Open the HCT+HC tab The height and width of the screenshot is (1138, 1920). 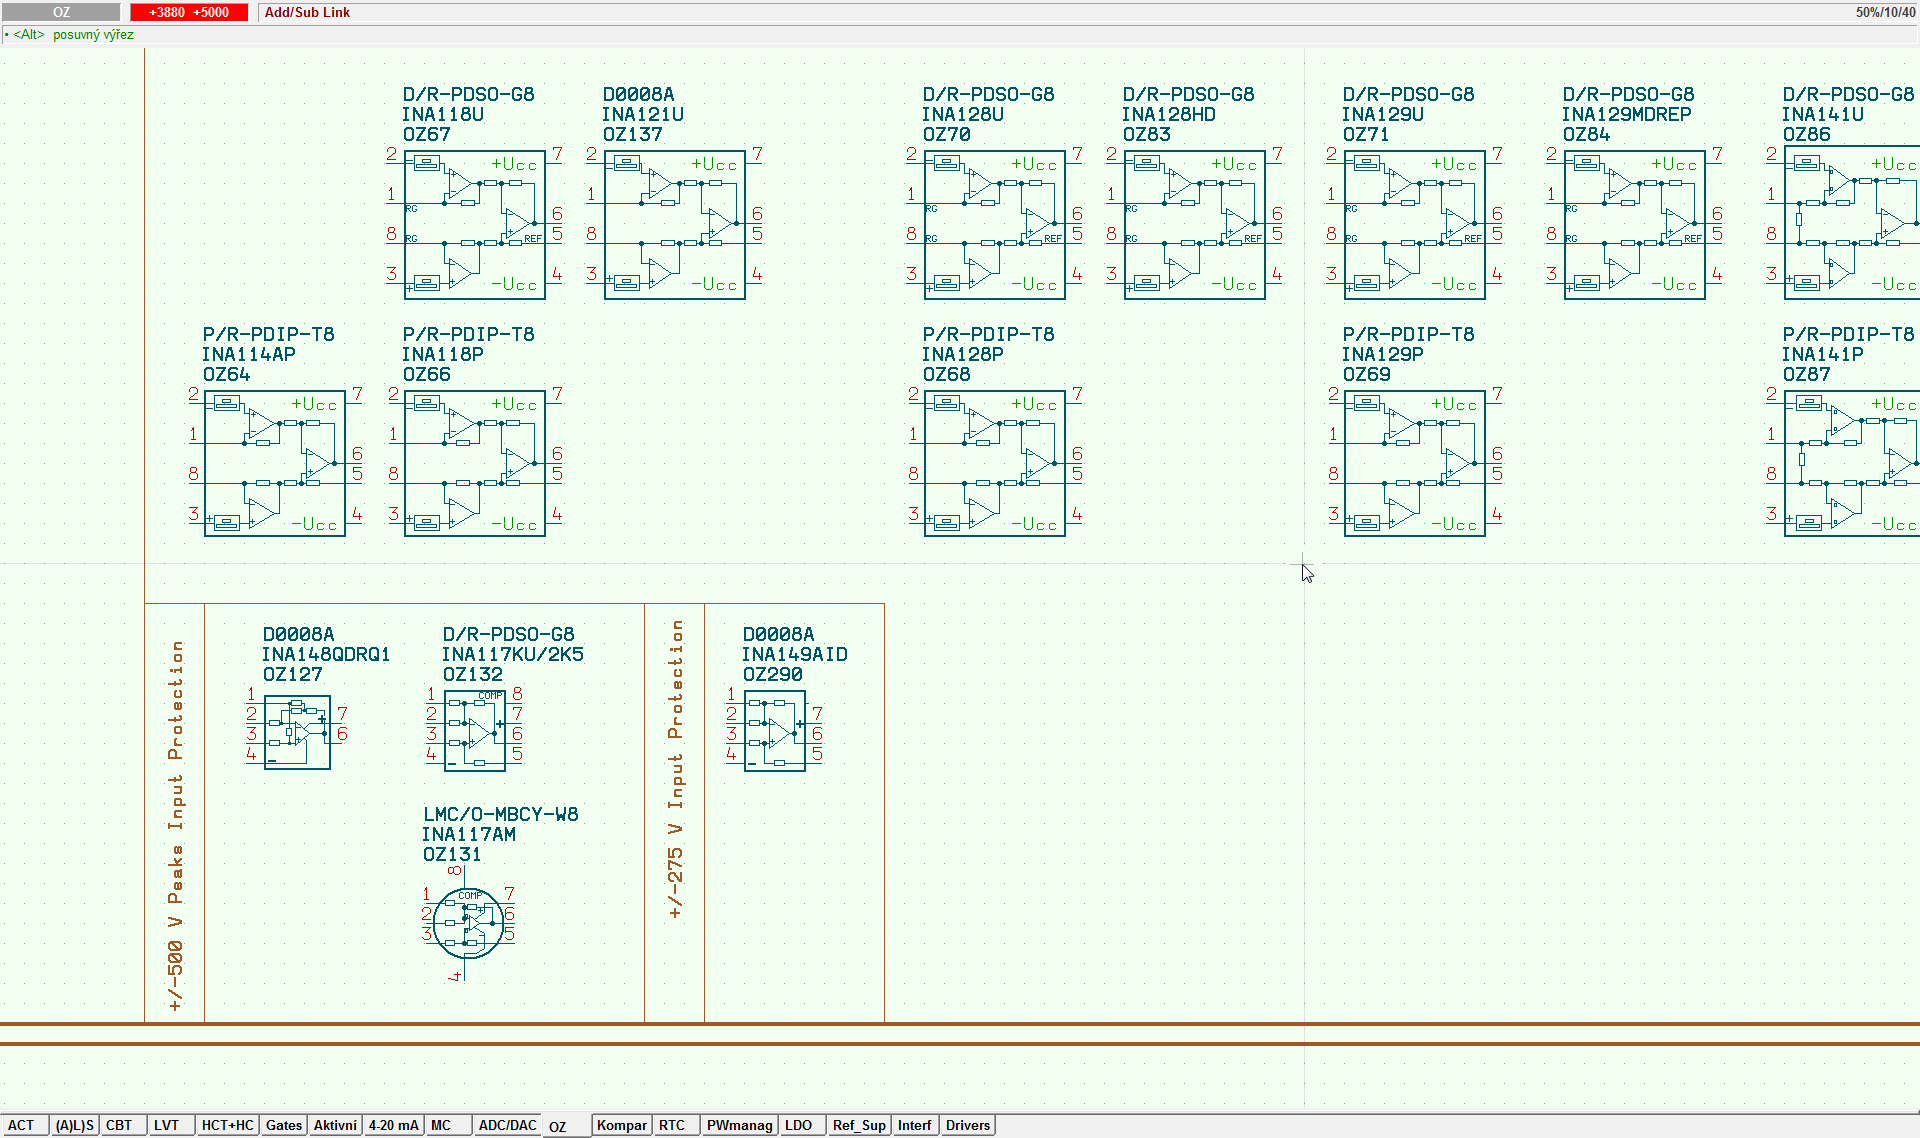click(228, 1125)
